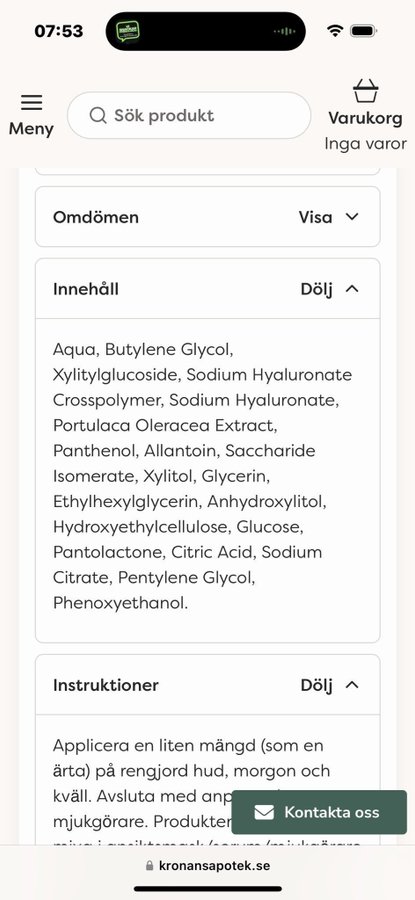Viewport: 415px width, 900px height.
Task: Collapse Instruktioner using the up chevron
Action: (x=352, y=685)
